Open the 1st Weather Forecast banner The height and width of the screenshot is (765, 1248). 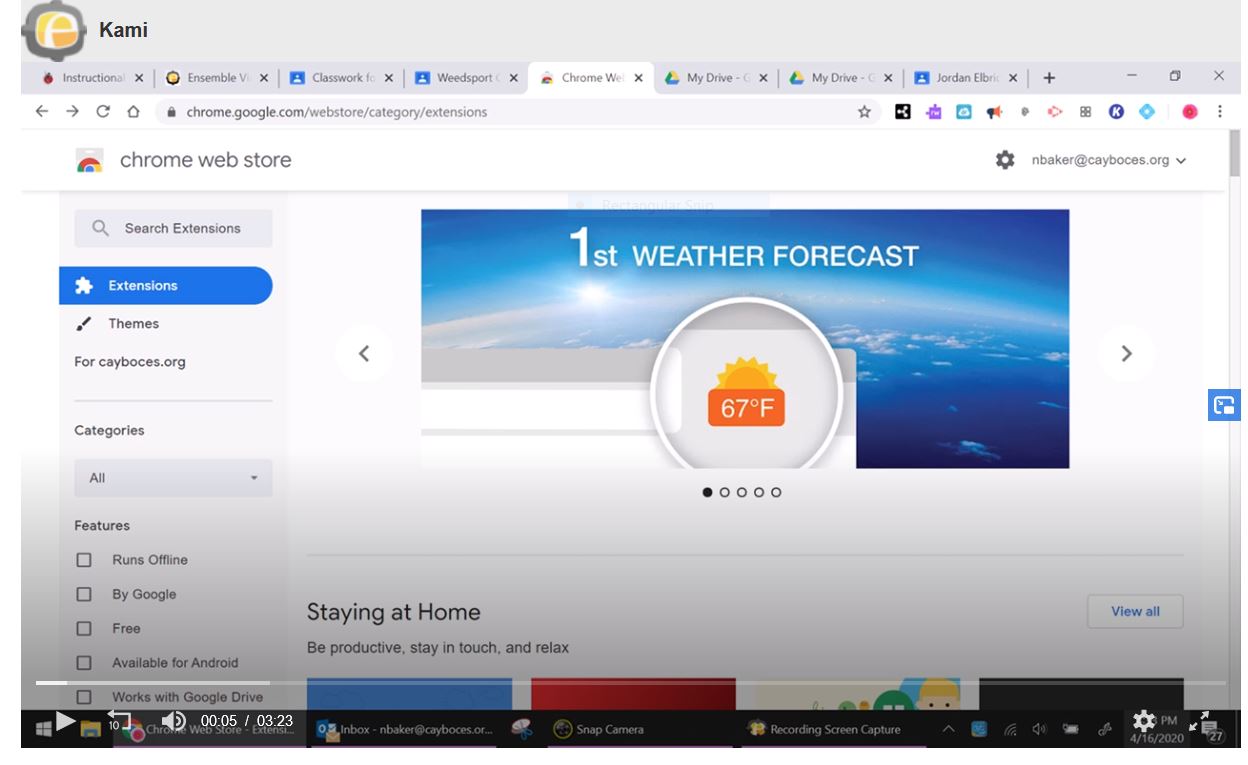point(745,338)
